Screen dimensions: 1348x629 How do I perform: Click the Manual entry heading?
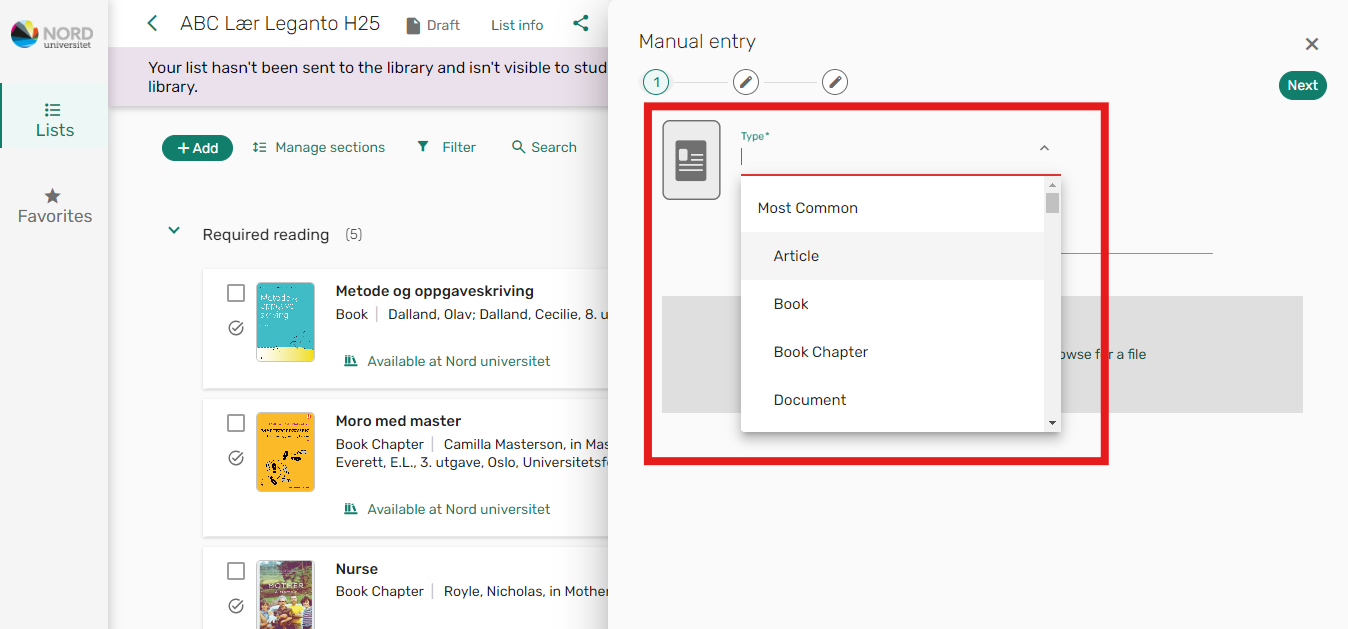pyautogui.click(x=697, y=42)
